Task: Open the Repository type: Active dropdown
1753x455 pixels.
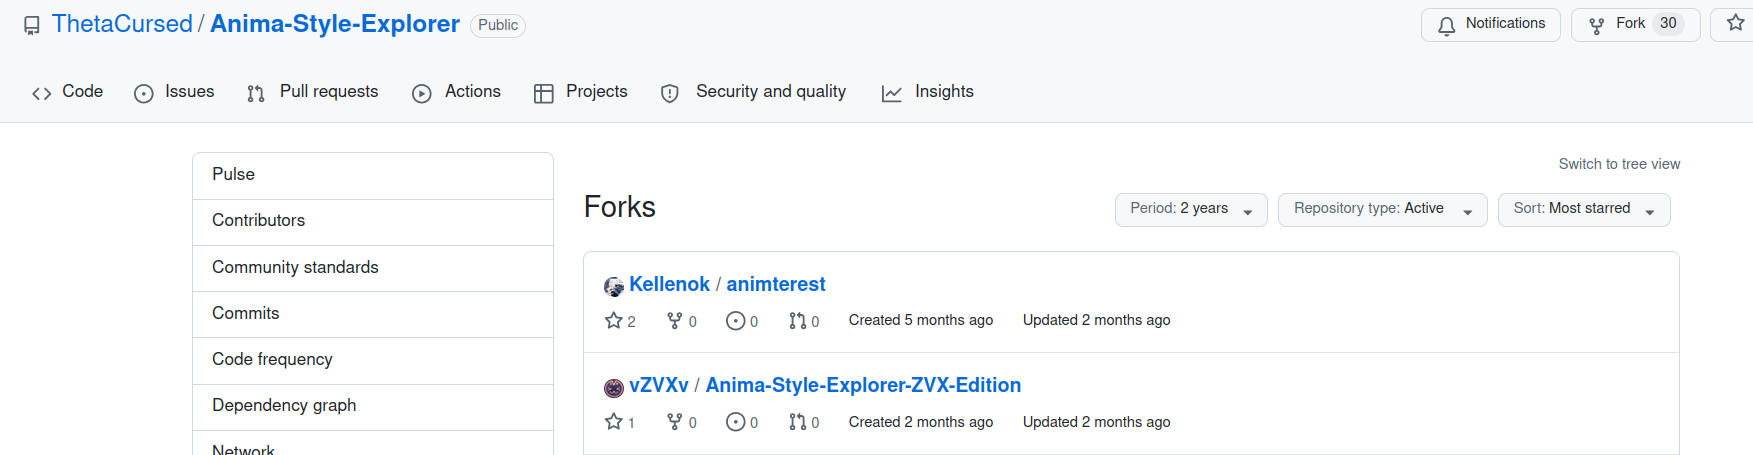Action: click(1383, 210)
